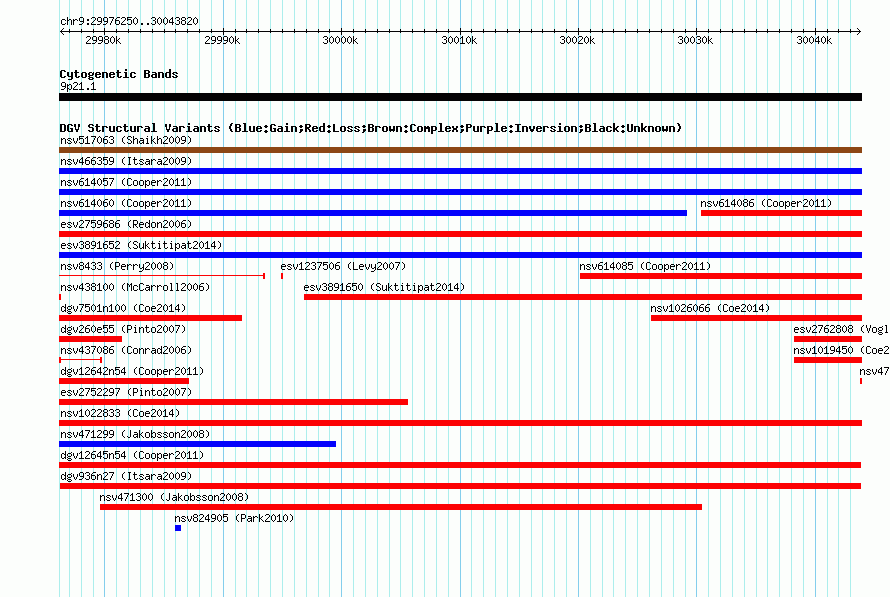Click the nsv438100 (McCarroll2006) label
Screen dimensions: 890x597
(135, 287)
